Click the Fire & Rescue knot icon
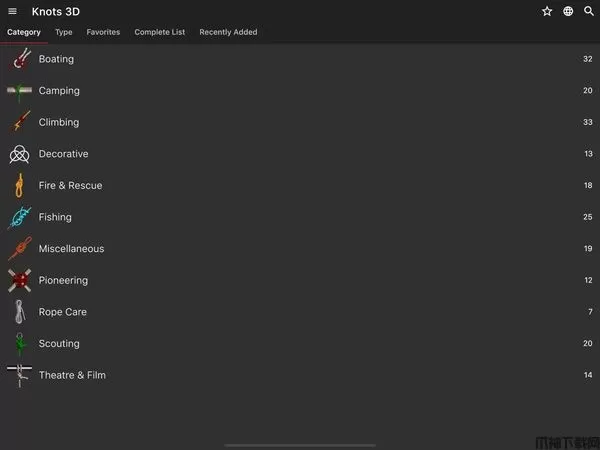The image size is (600, 450). (x=19, y=186)
